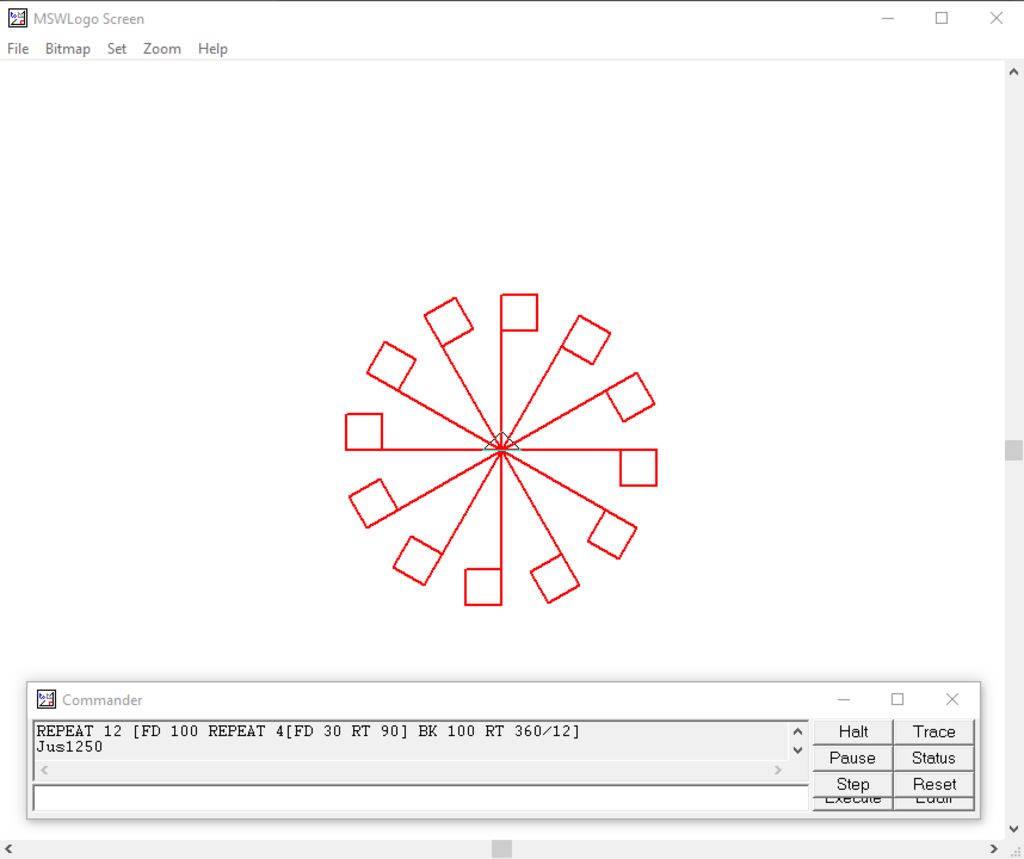
Task: Click the history box scroll left arrow
Action: [44, 770]
